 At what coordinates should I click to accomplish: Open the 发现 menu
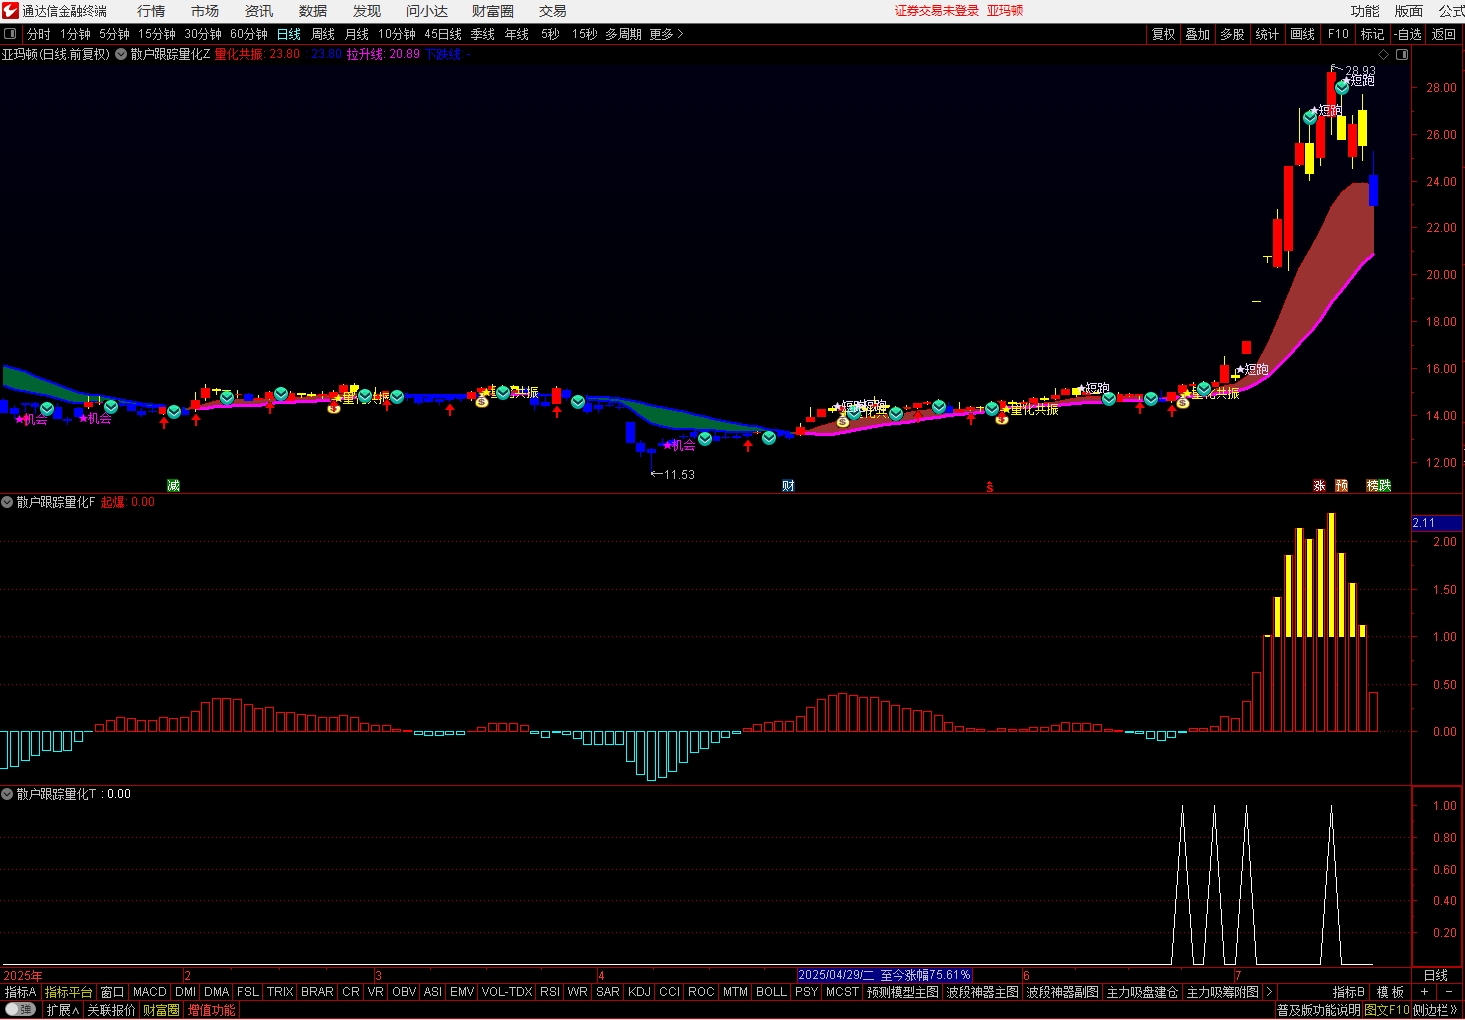(x=367, y=11)
